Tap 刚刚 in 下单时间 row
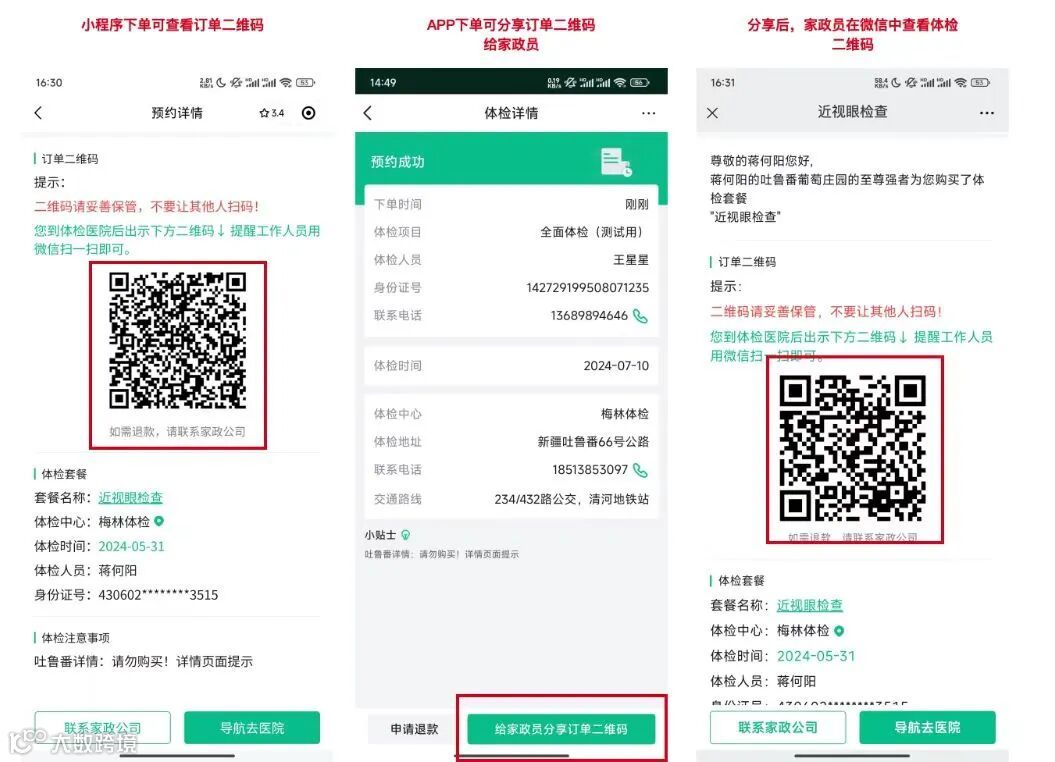The height and width of the screenshot is (762, 1055). pyautogui.click(x=636, y=204)
